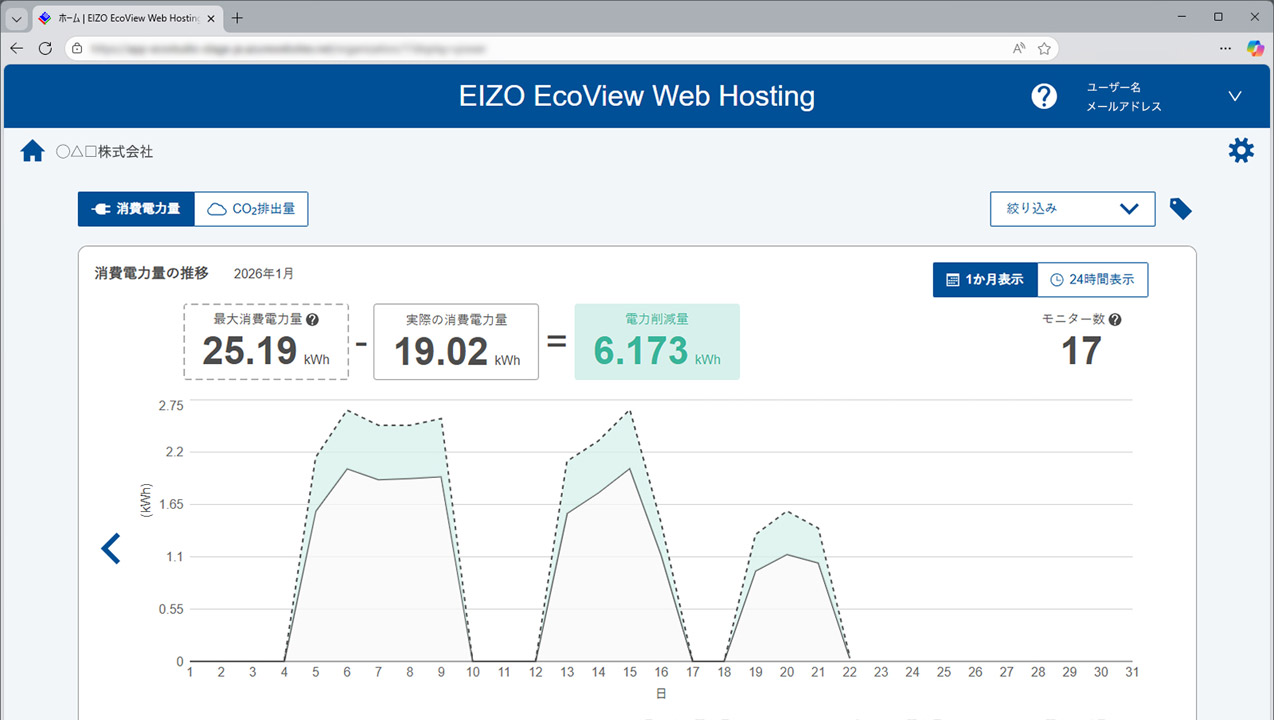This screenshot has width=1280, height=720.
Task: Refresh the page
Action: [x=46, y=47]
